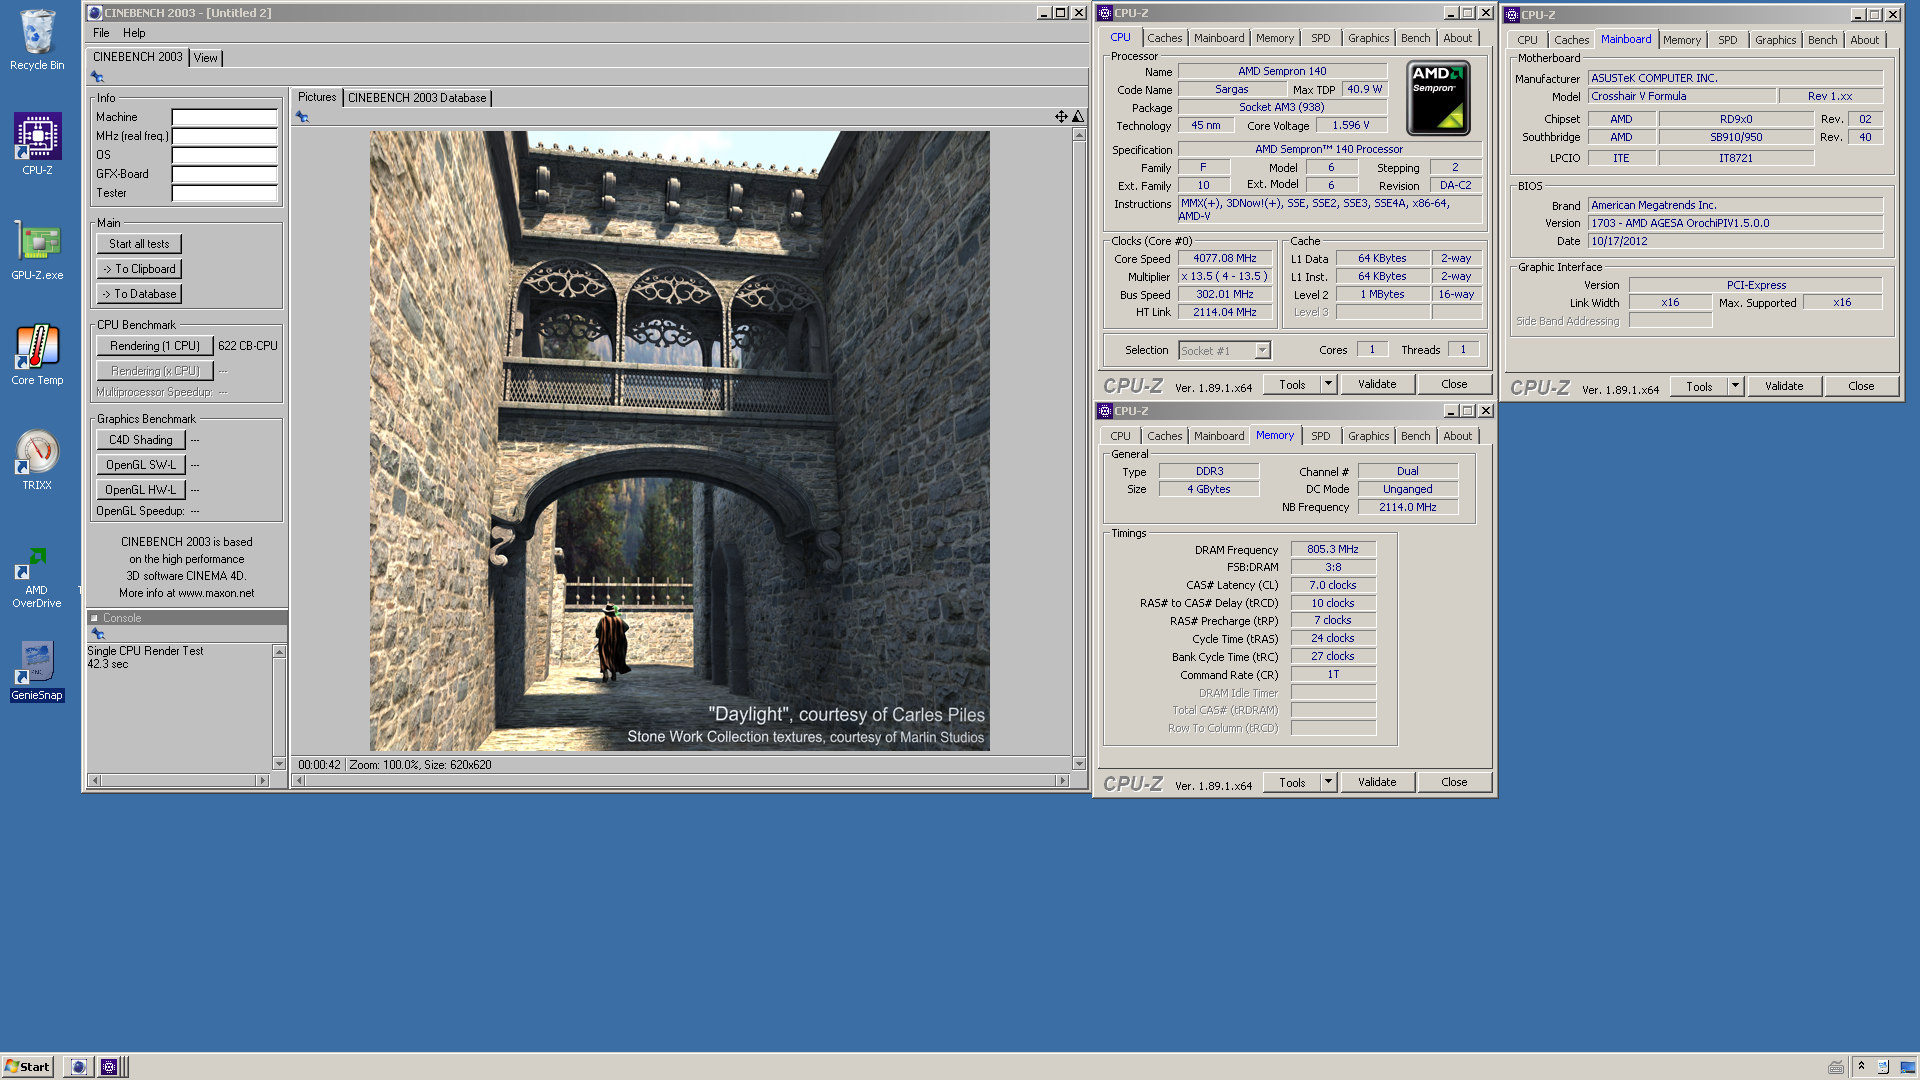Click the OS input field
Image resolution: width=1920 pixels, height=1080 pixels.
(224, 155)
